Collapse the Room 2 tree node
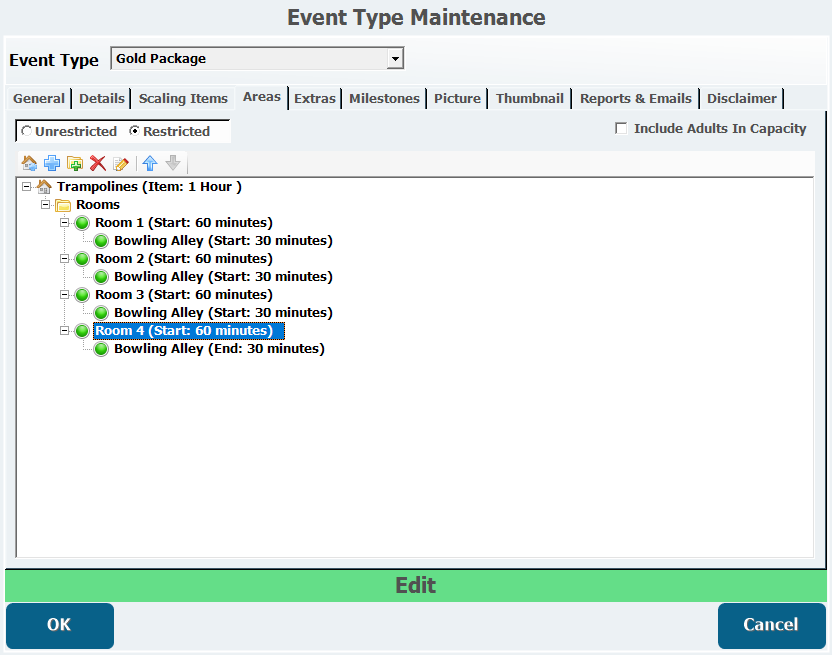 pos(64,259)
